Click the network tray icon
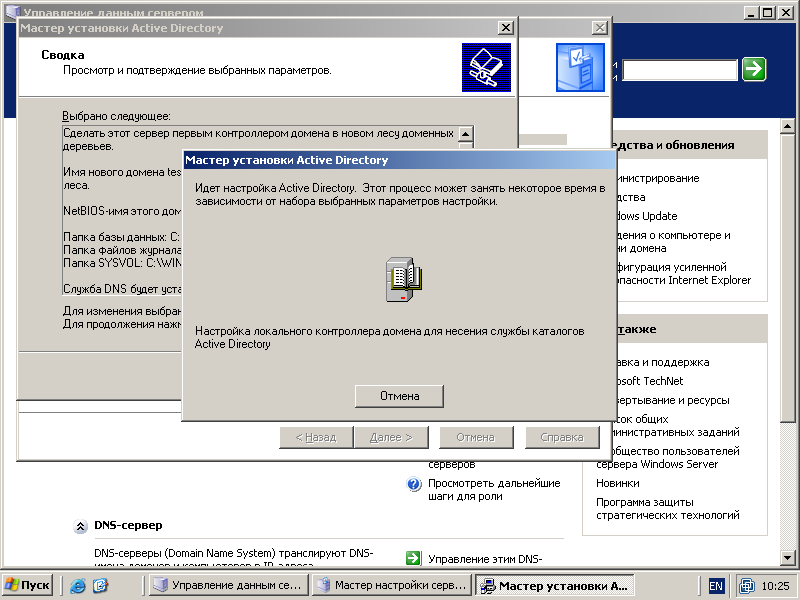 click(x=746, y=586)
